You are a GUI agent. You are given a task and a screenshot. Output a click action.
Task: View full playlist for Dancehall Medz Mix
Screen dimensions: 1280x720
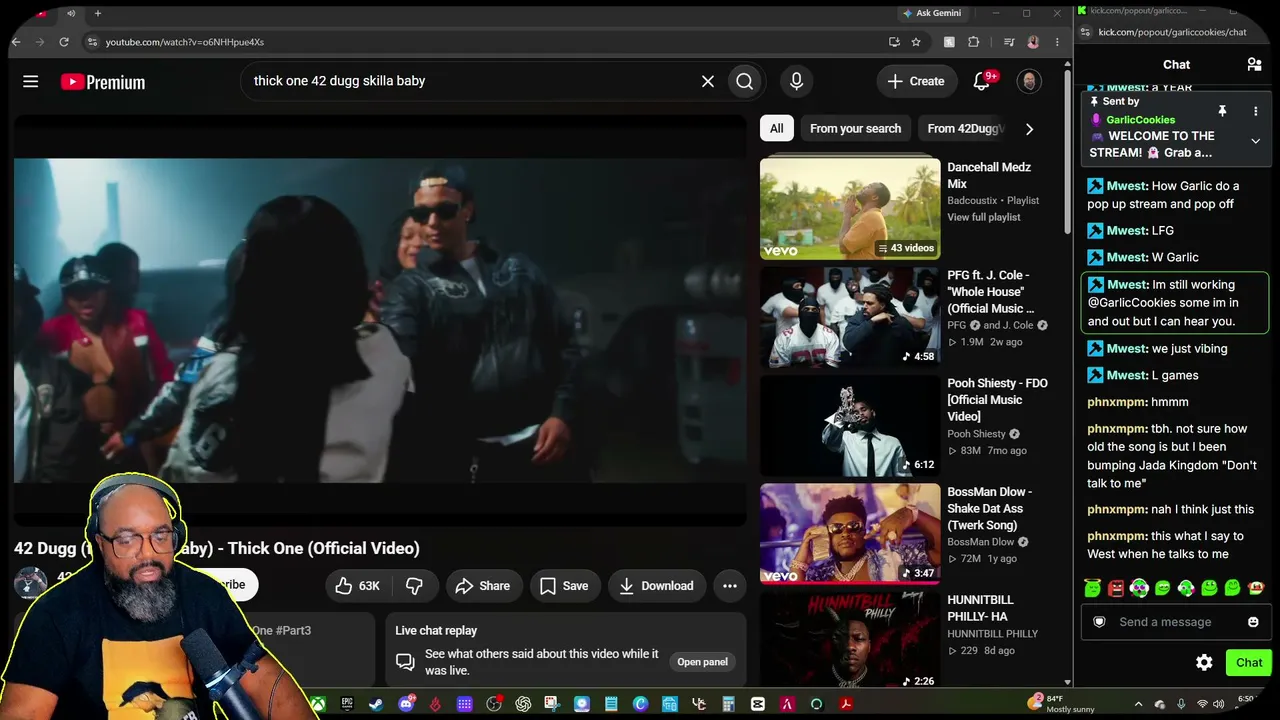[x=984, y=217]
